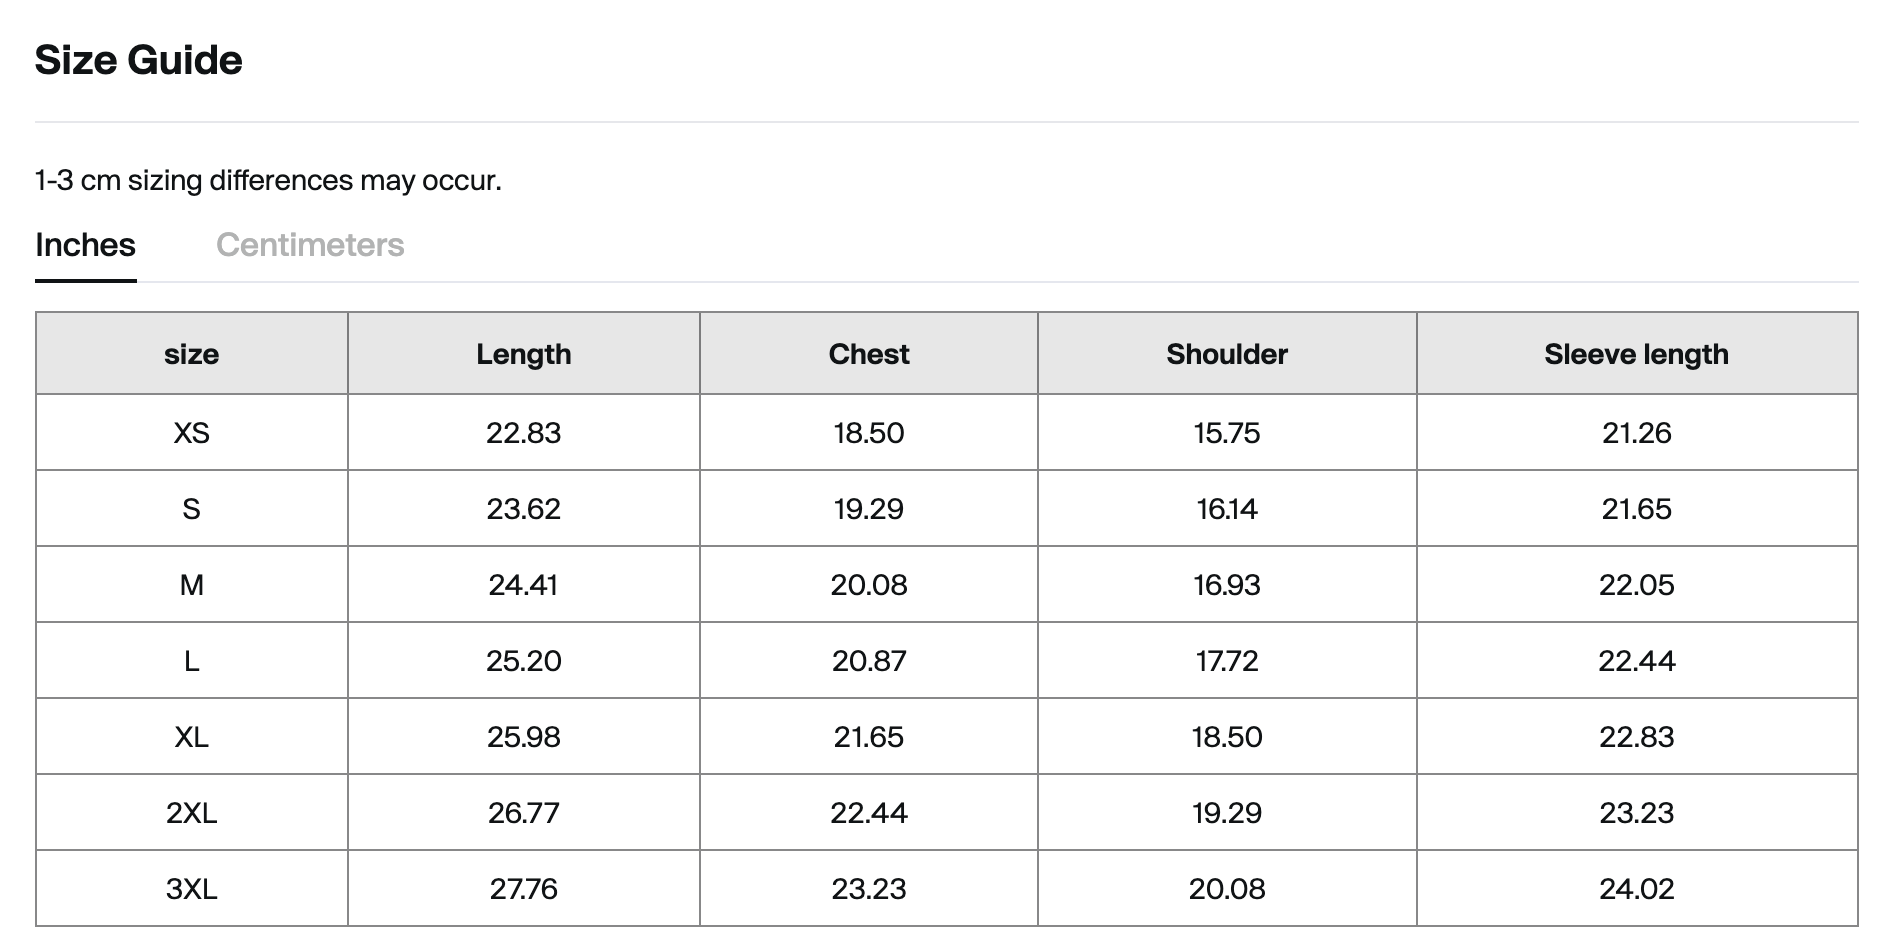Select the Inches tab
1890x950 pixels.
coord(85,245)
